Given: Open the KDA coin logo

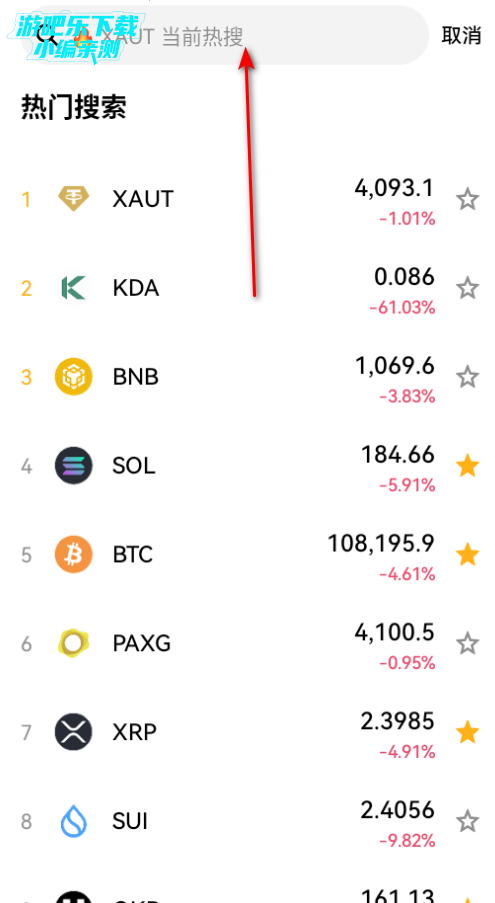Looking at the screenshot, I should point(74,288).
